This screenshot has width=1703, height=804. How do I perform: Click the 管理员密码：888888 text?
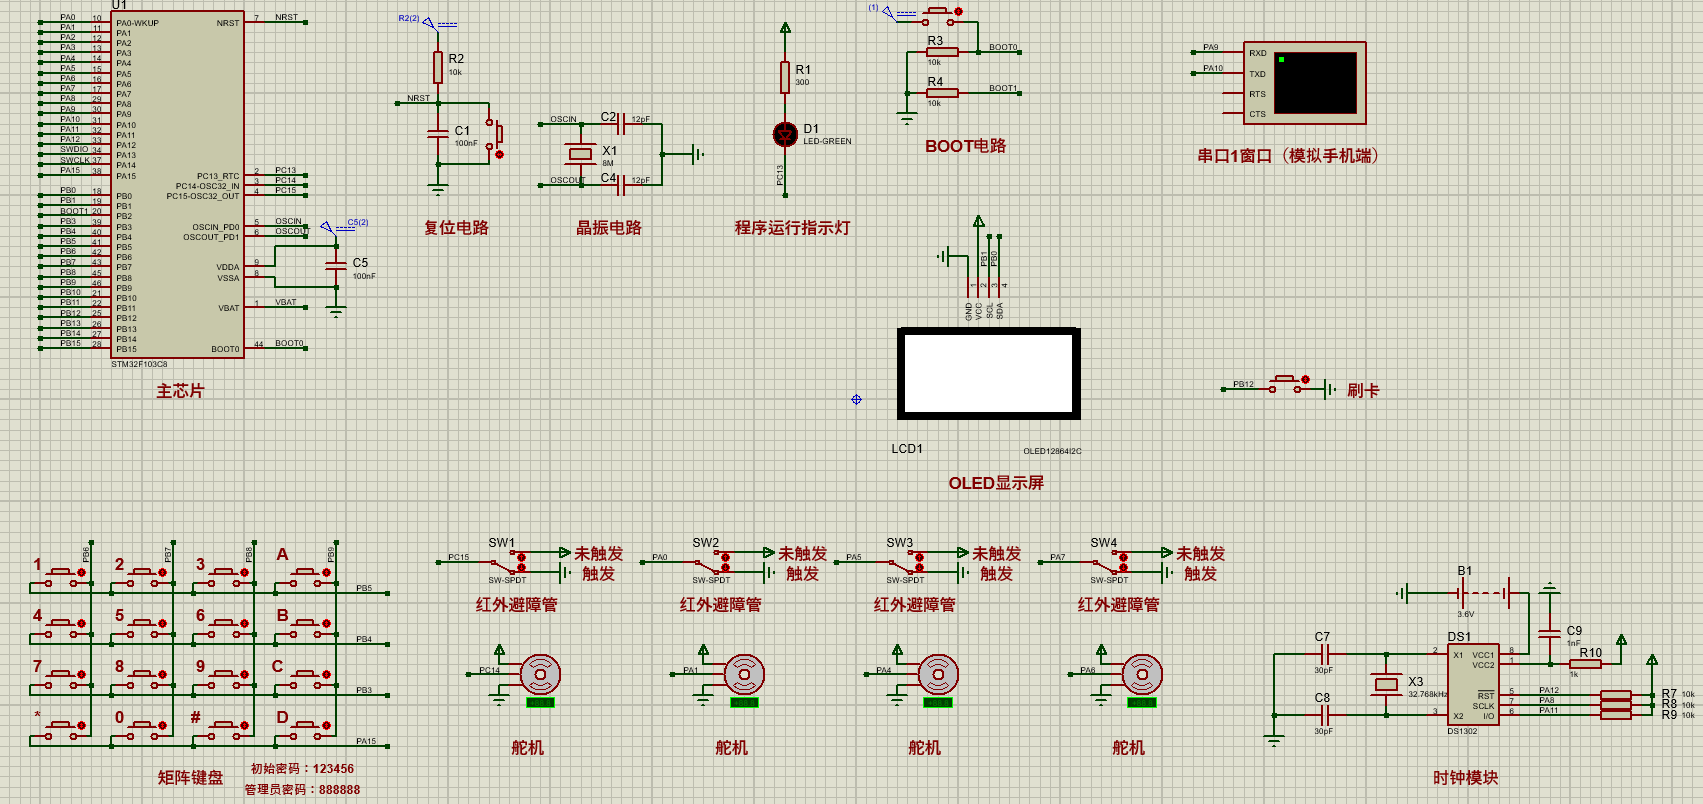pos(302,790)
